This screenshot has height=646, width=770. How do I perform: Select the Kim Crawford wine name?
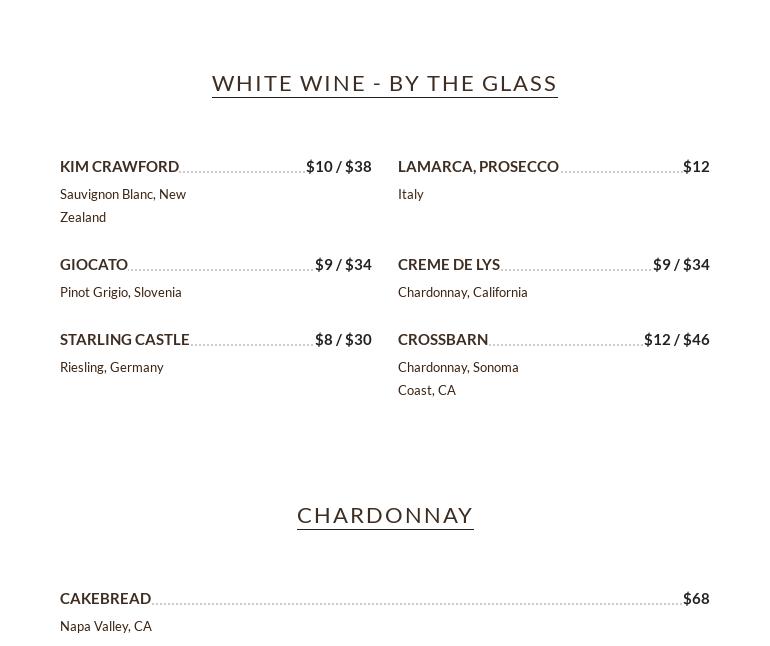click(x=119, y=167)
